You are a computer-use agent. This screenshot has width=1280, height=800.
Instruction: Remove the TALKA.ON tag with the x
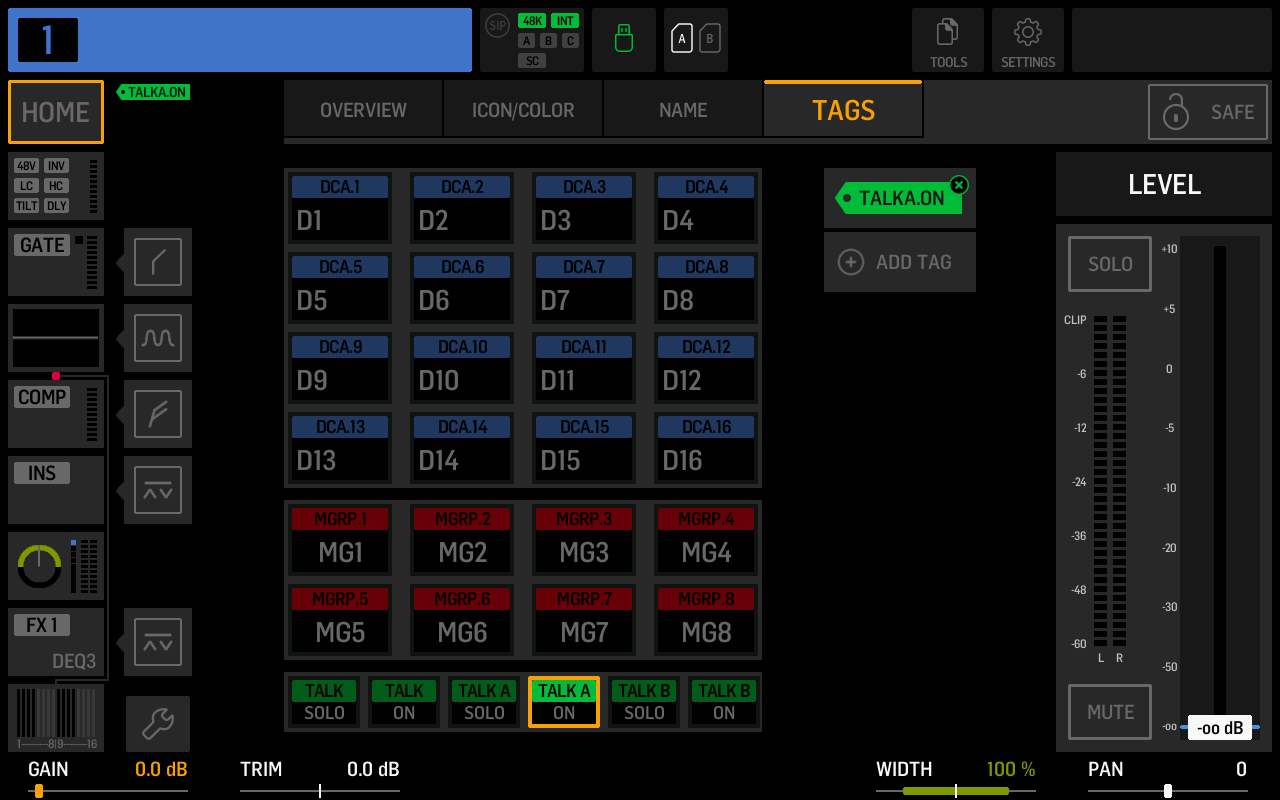959,185
